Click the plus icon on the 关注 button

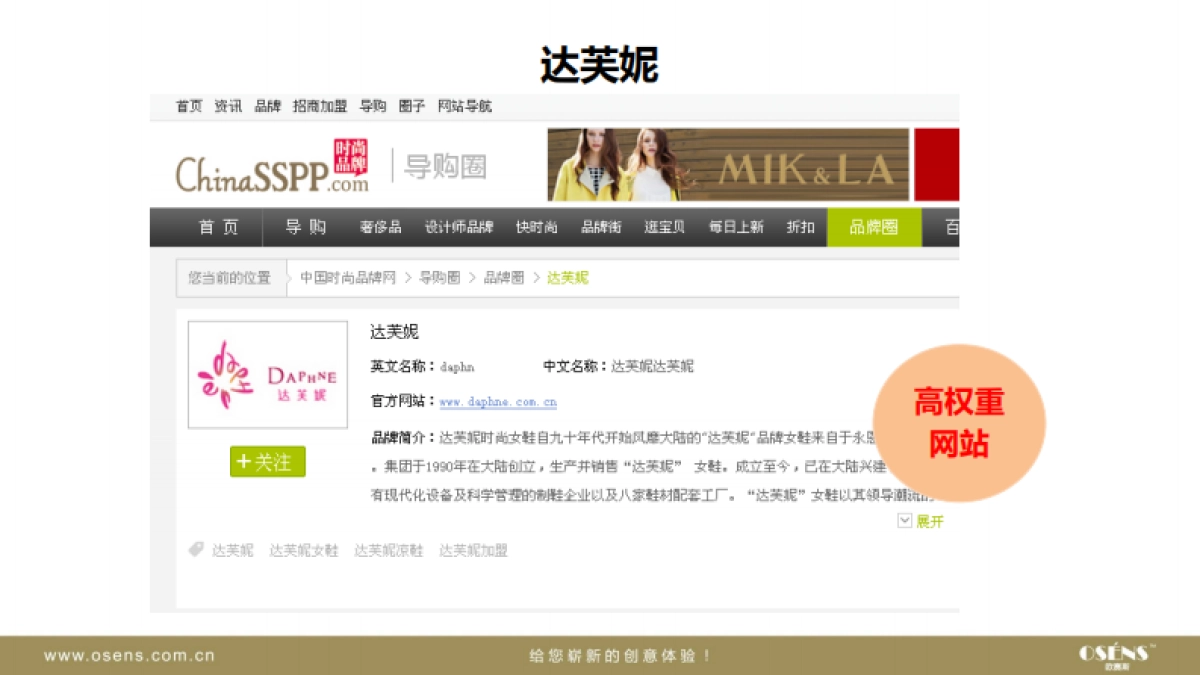[246, 462]
